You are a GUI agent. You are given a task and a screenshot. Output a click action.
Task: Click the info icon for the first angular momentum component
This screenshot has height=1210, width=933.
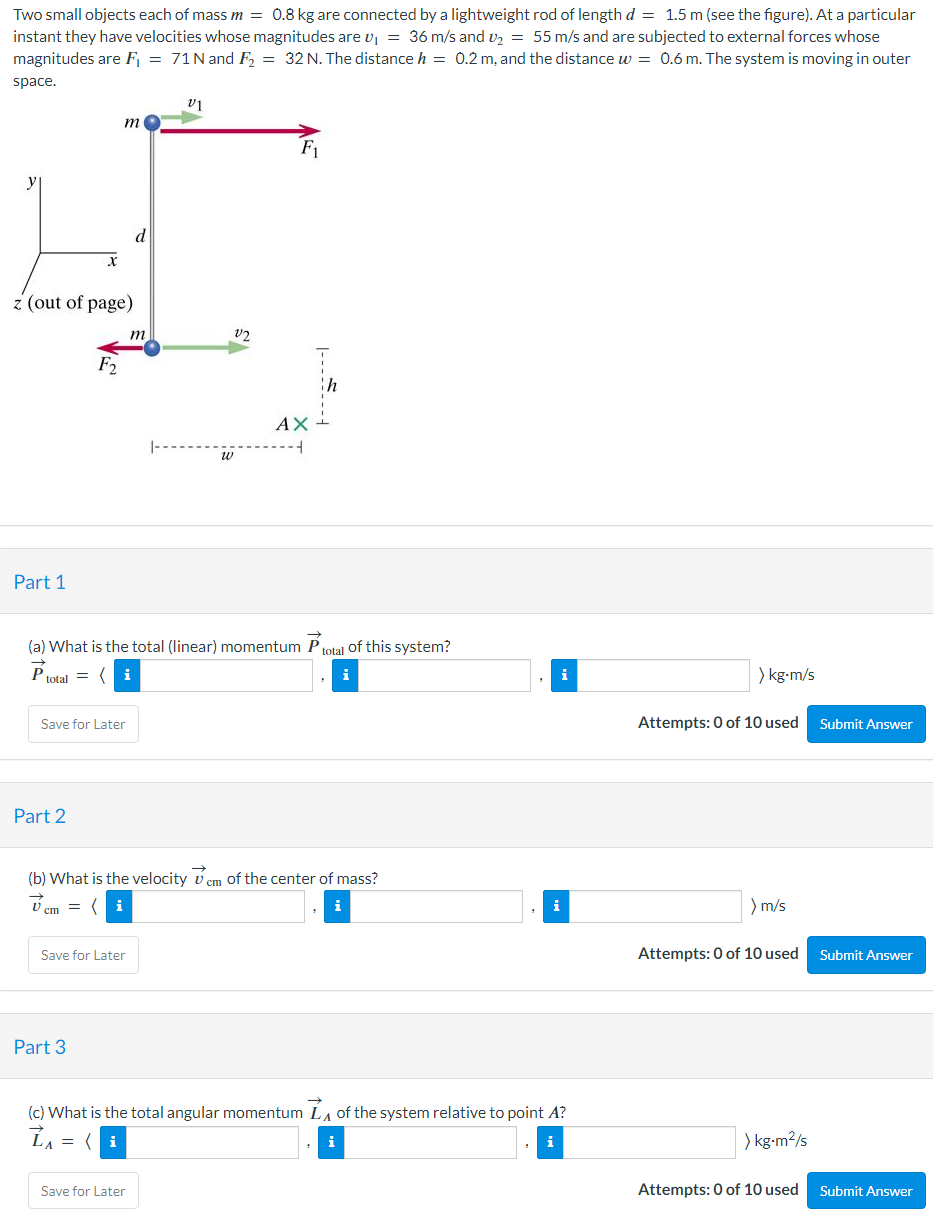click(111, 1141)
